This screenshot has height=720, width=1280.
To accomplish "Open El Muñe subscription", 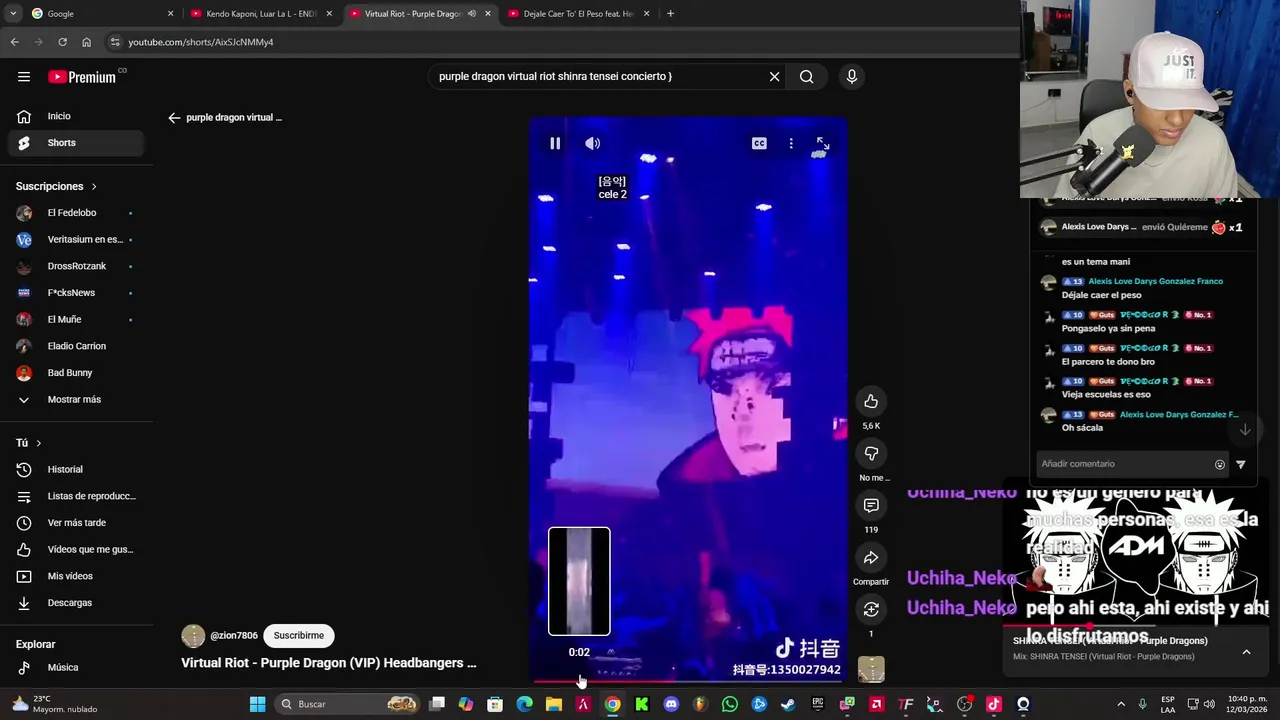I will point(76,319).
